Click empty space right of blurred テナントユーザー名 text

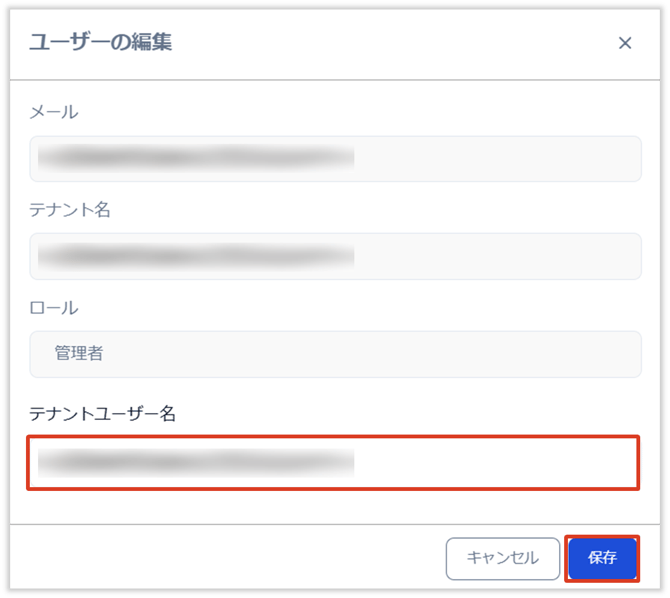coord(500,462)
